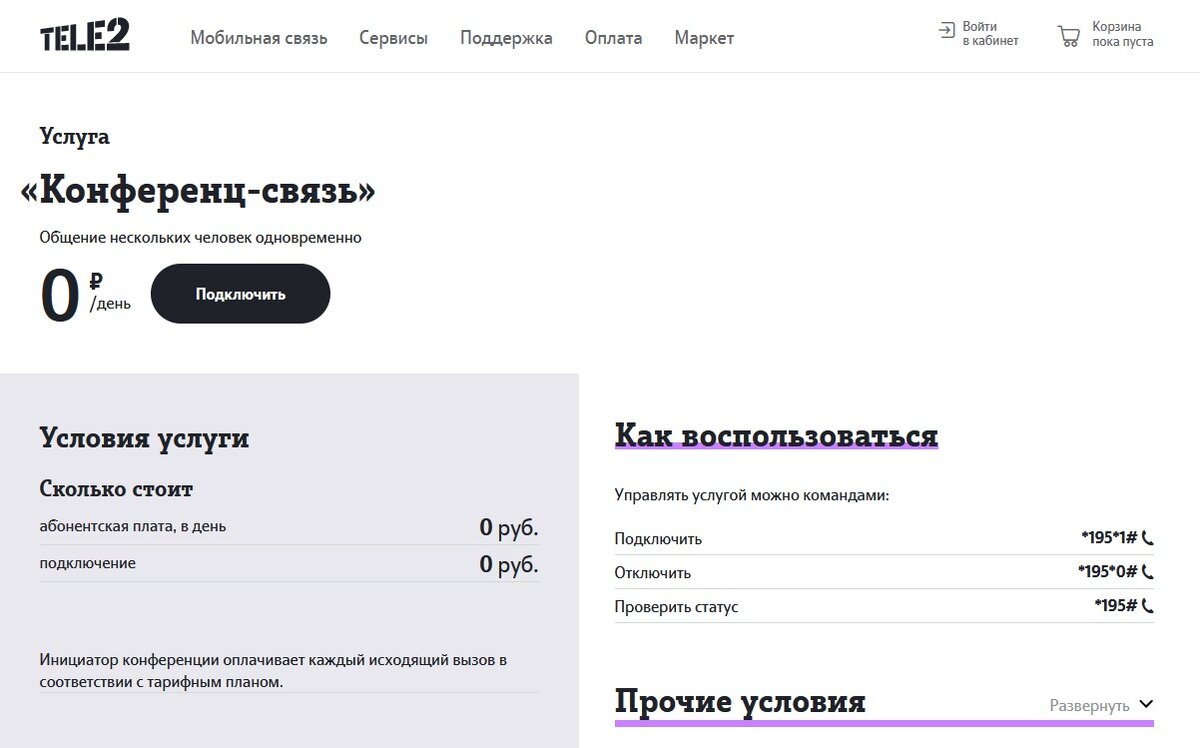Open the Сервисы menu
The height and width of the screenshot is (748, 1200).
(x=394, y=38)
